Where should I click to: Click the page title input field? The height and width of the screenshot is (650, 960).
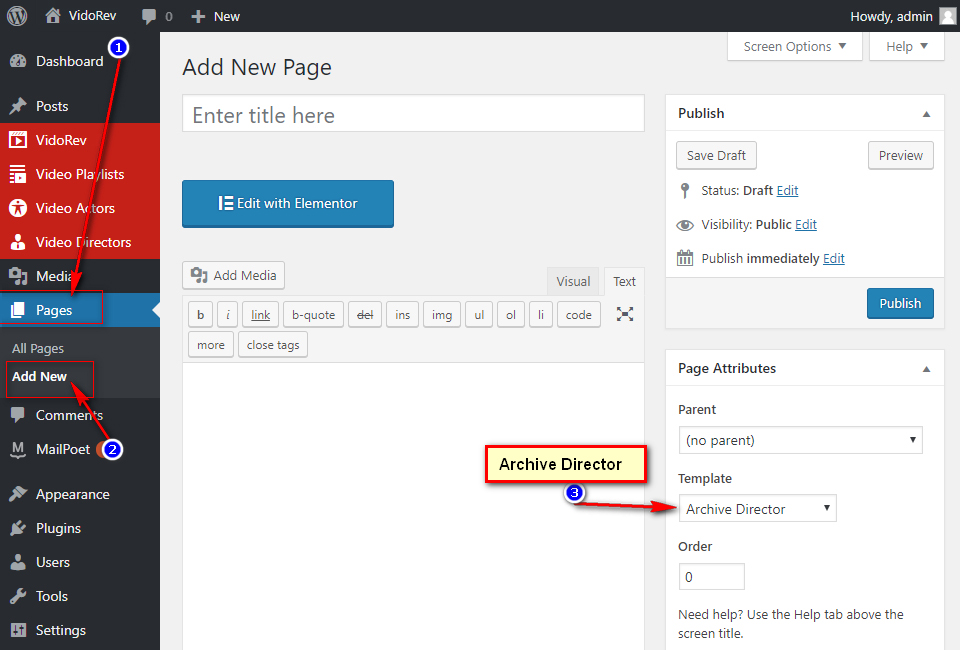click(x=413, y=115)
